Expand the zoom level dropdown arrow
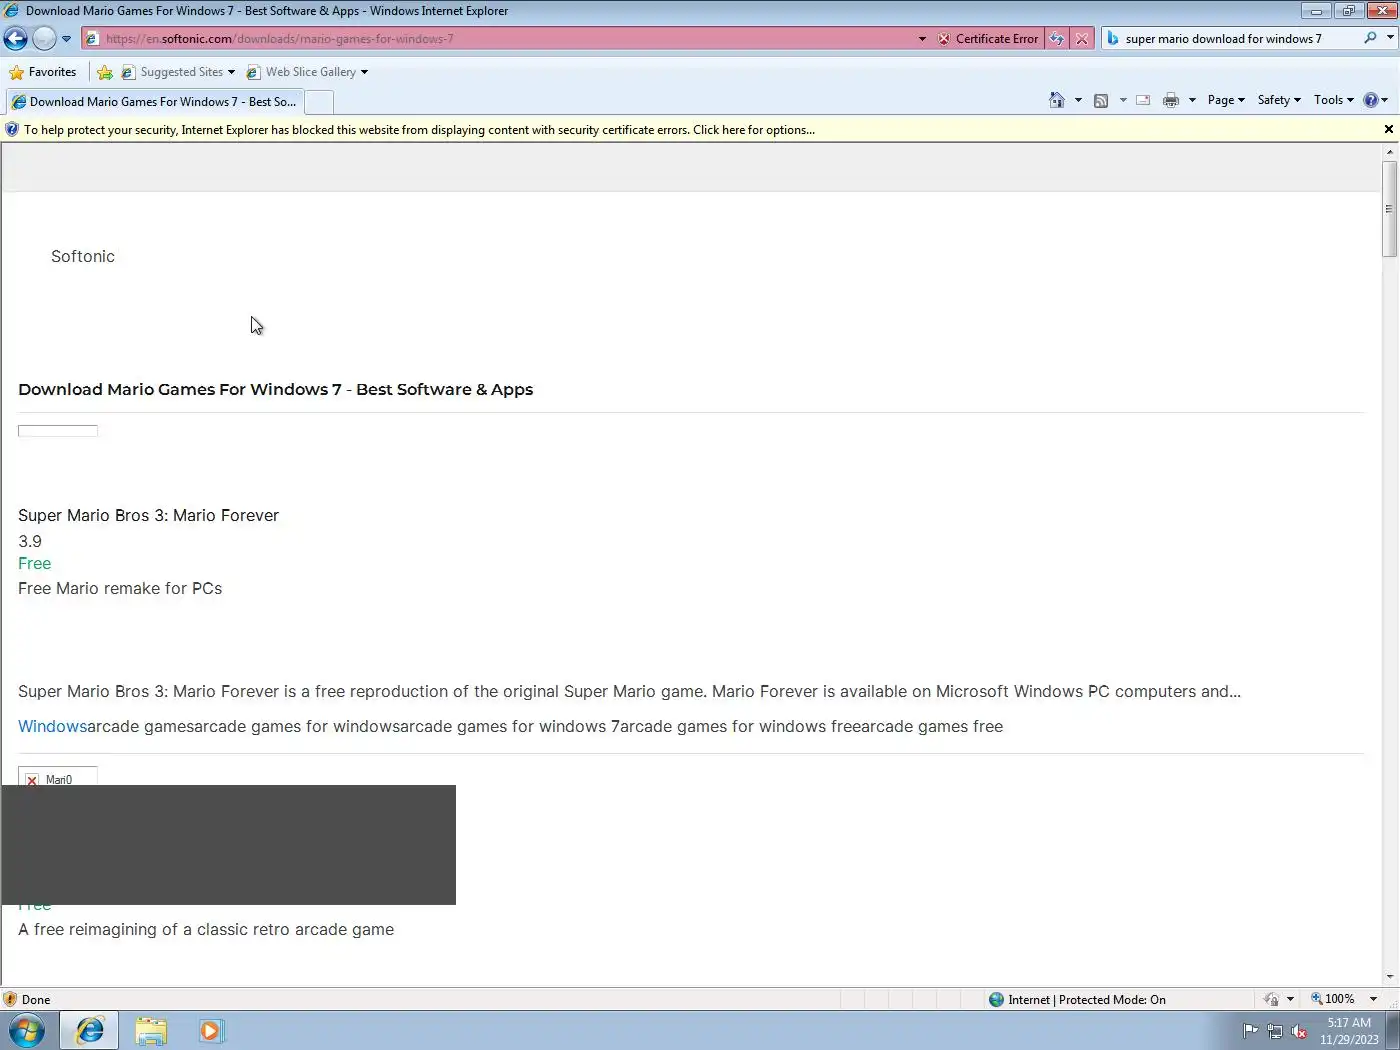The width and height of the screenshot is (1400, 1050). (1373, 1000)
